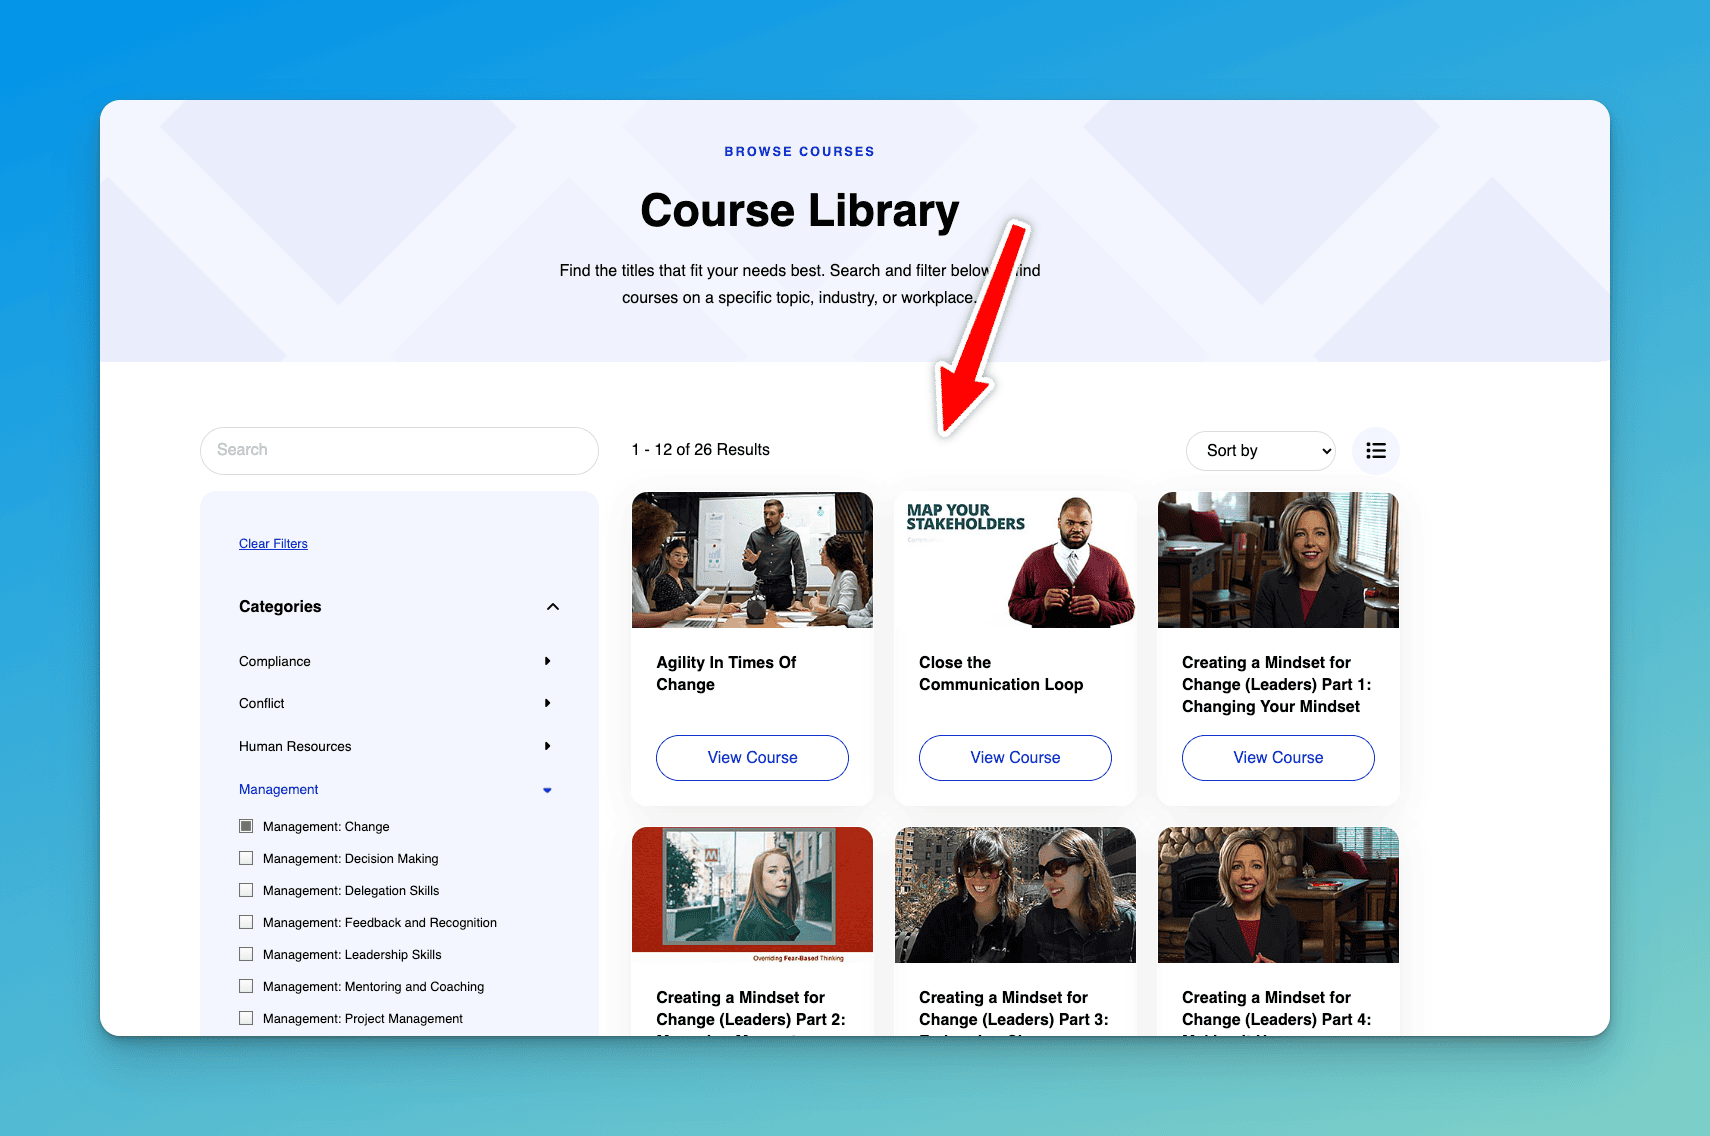Screen dimensions: 1710x1136
Task: Tick Management: Feedback and Recognition checkbox
Action: [x=246, y=922]
